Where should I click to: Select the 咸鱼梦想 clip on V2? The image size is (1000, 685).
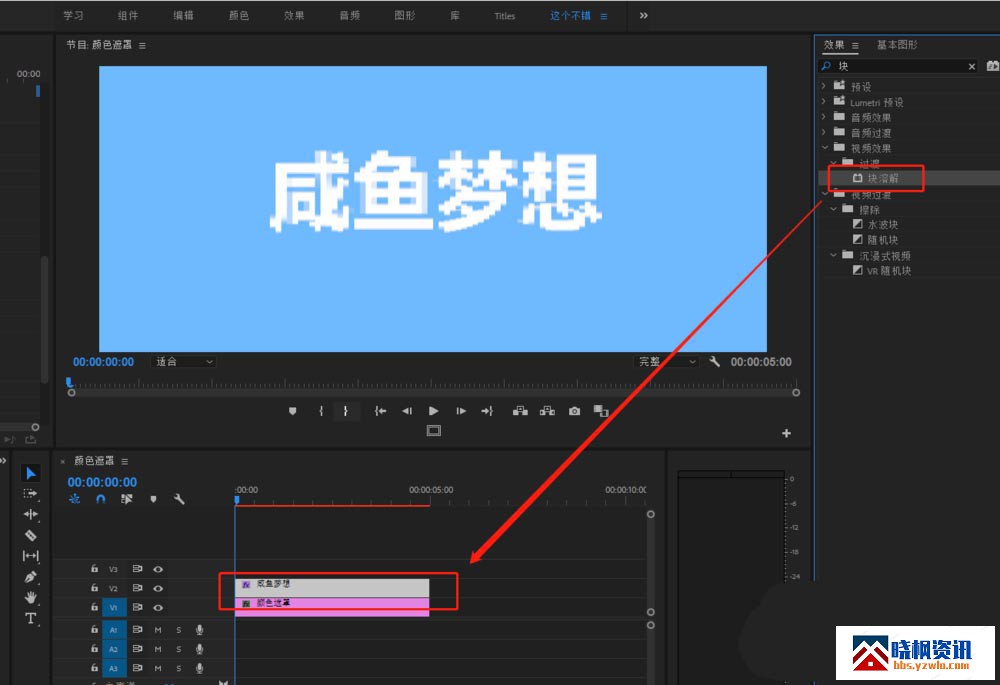click(x=332, y=587)
